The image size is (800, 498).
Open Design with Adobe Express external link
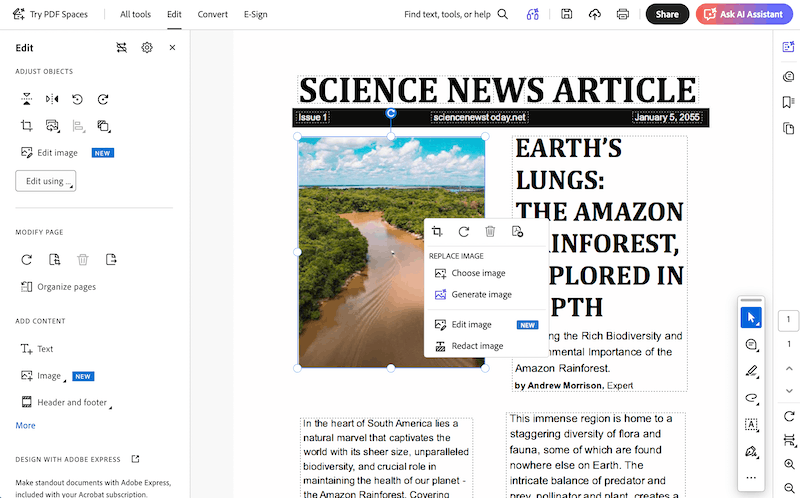(x=135, y=459)
